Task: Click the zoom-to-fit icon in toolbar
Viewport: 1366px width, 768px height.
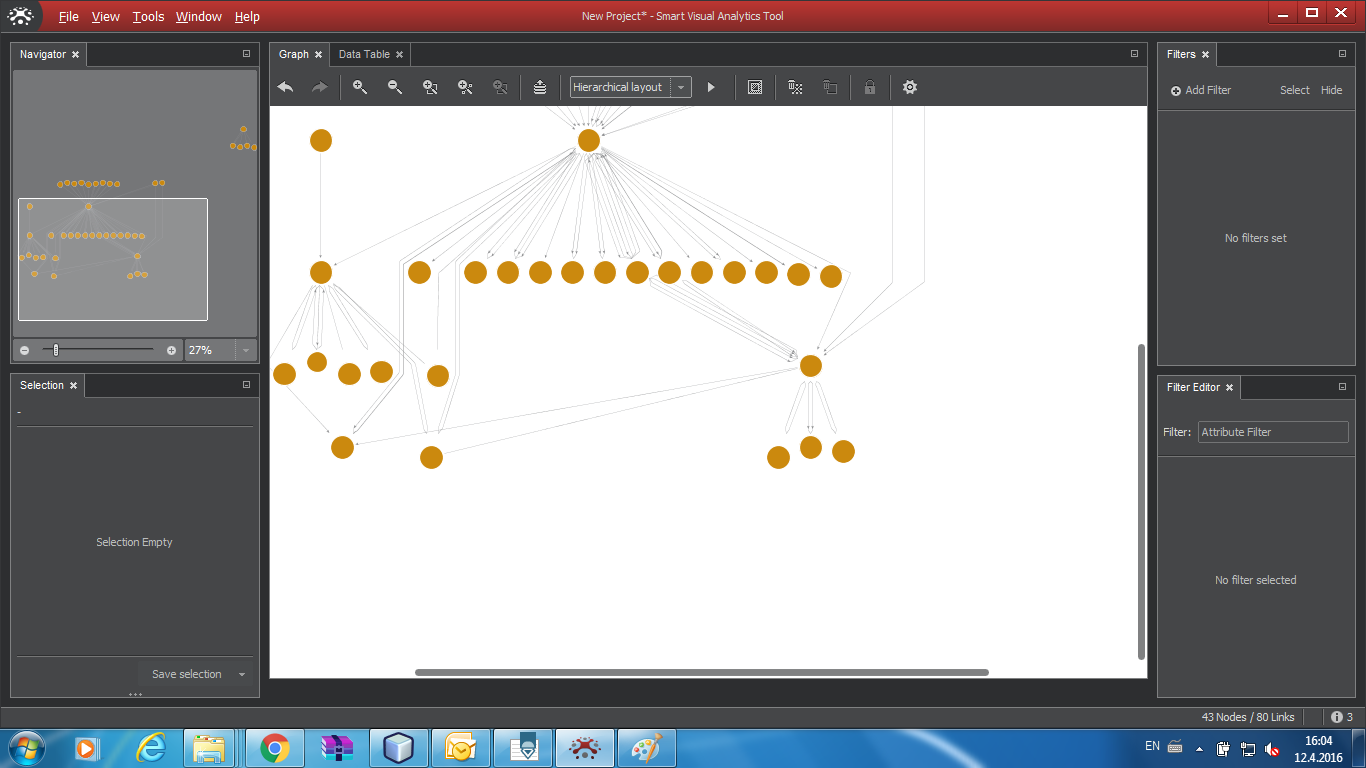Action: (x=430, y=88)
